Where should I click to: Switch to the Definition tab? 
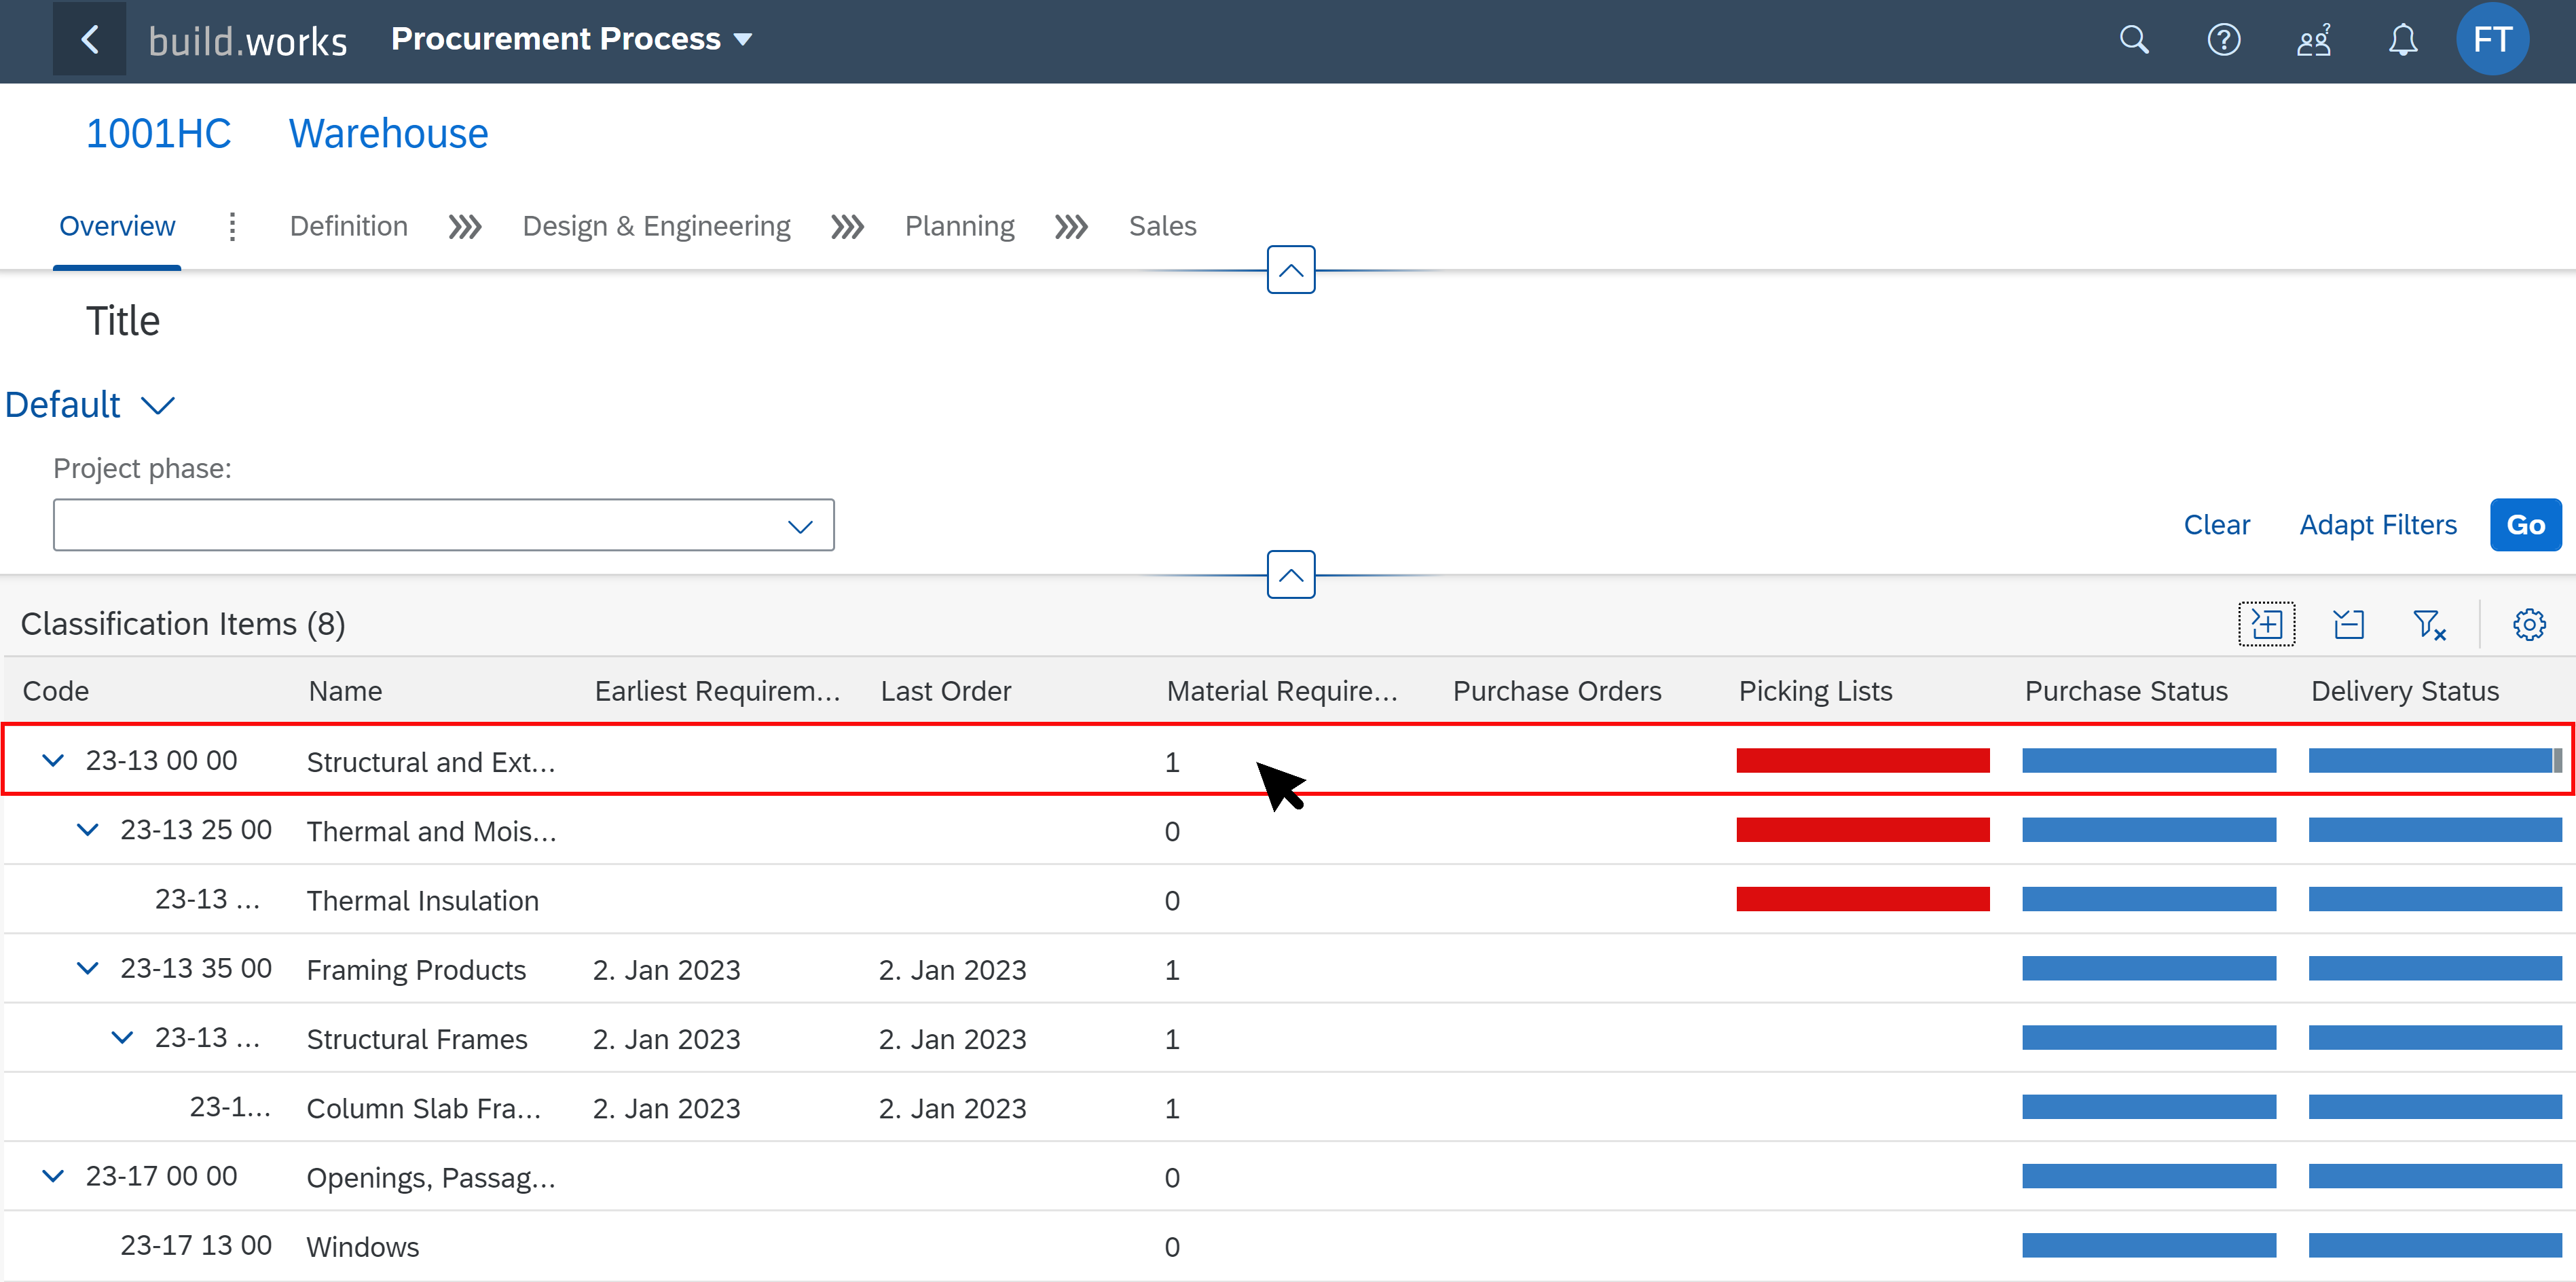point(349,227)
